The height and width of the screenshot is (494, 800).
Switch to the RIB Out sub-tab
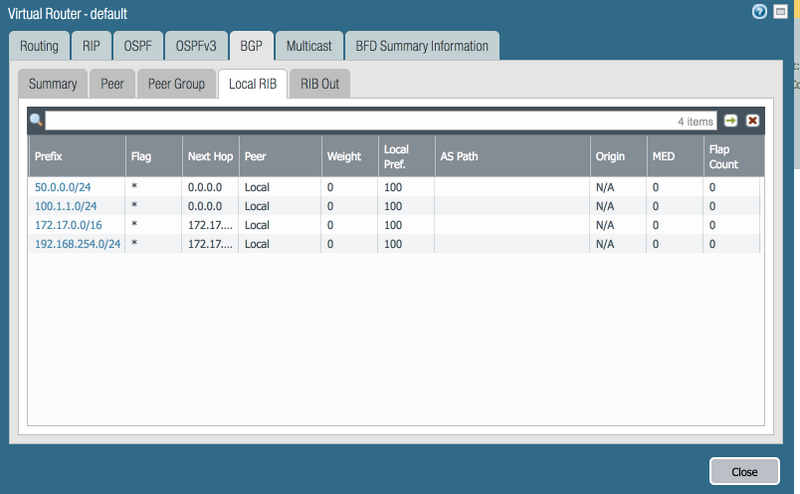[320, 84]
